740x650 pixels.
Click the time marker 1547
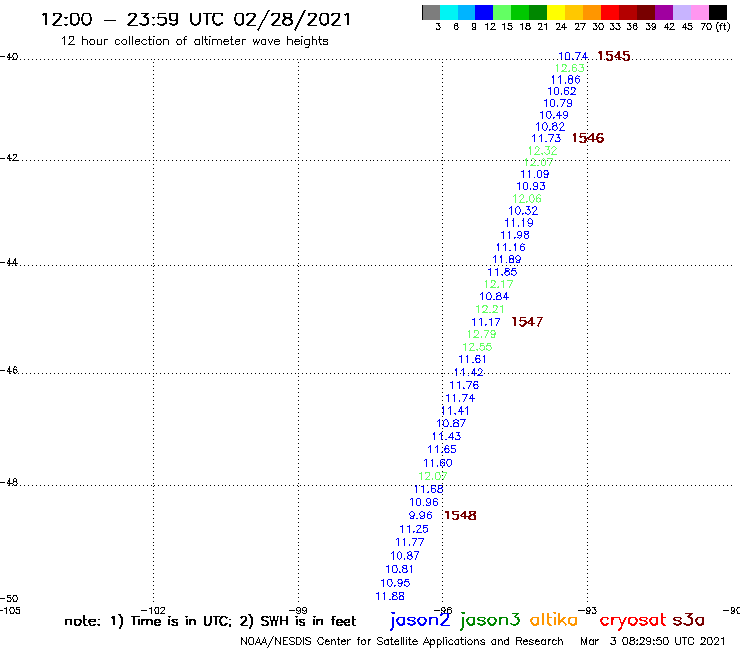(527, 322)
